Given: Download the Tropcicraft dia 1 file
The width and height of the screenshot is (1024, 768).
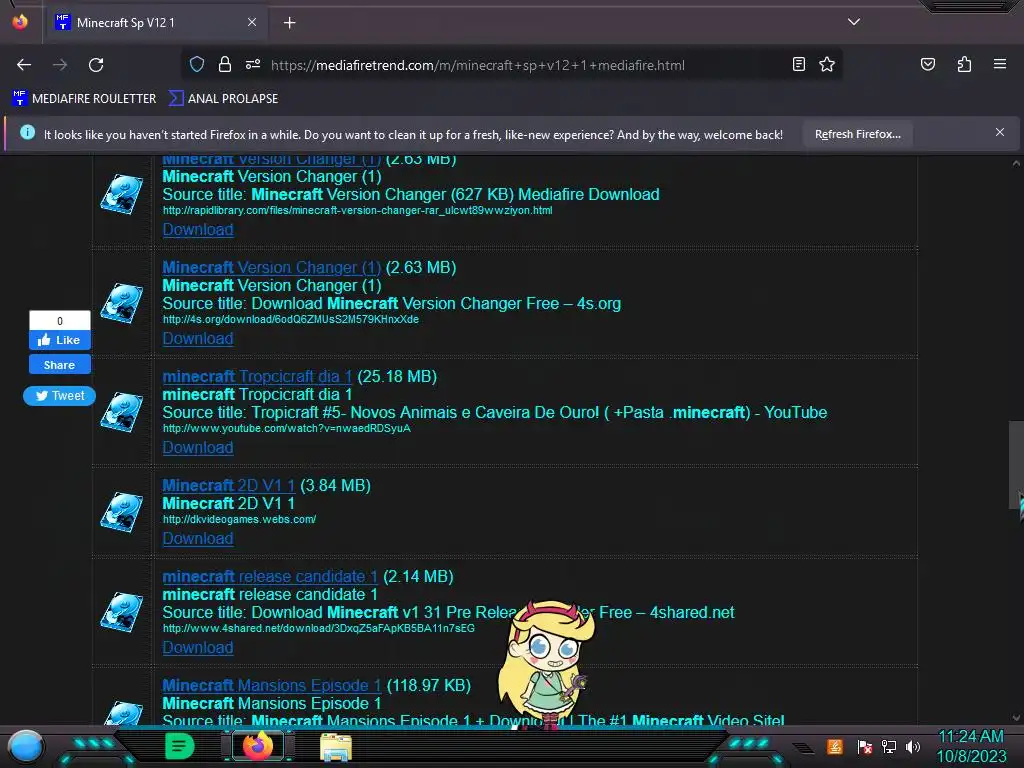Looking at the screenshot, I should (x=198, y=447).
